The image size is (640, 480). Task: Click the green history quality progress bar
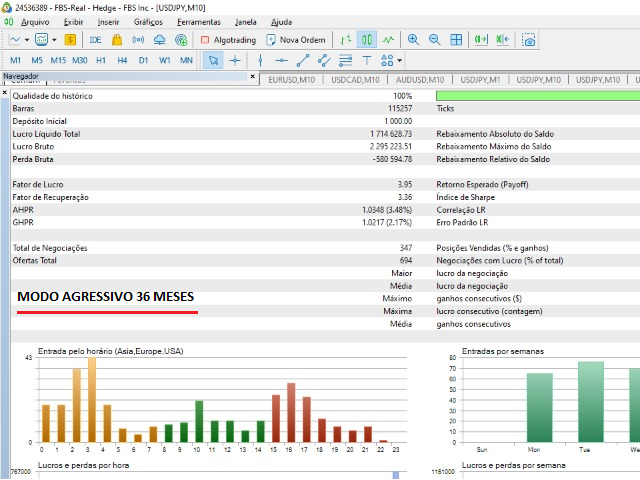point(538,95)
